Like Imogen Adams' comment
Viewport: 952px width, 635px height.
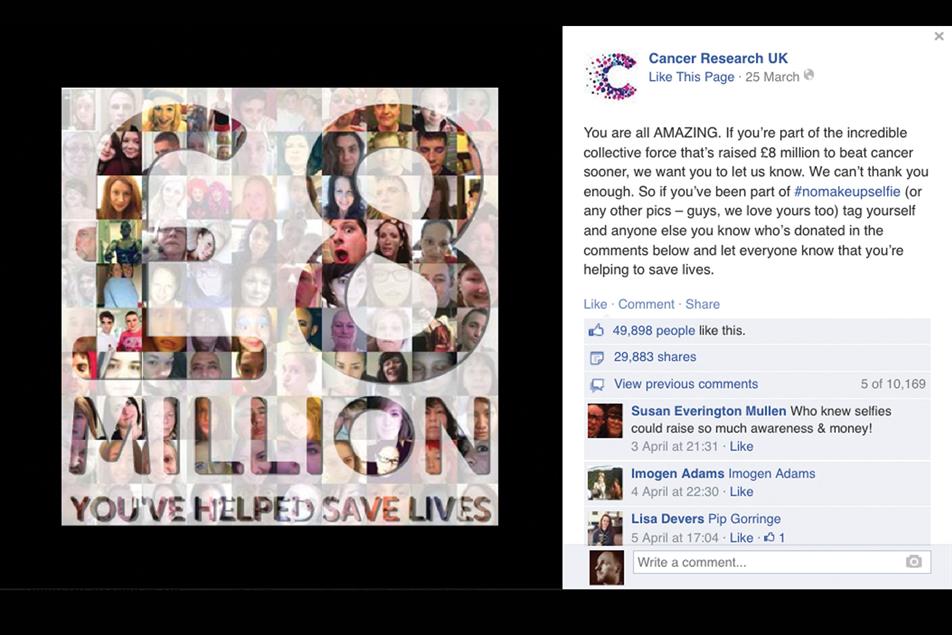[x=741, y=492]
